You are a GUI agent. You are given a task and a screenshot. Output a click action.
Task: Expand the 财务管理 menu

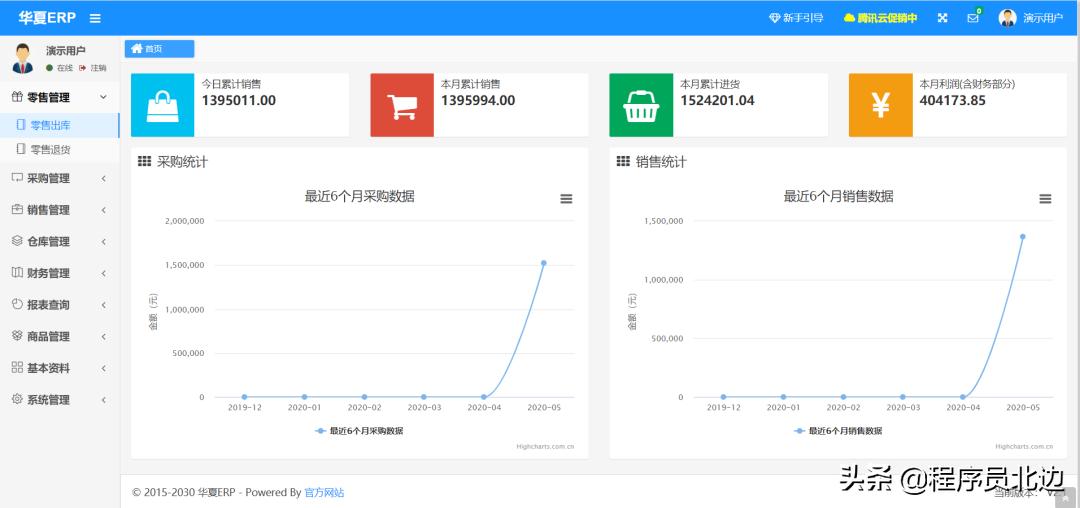59,273
